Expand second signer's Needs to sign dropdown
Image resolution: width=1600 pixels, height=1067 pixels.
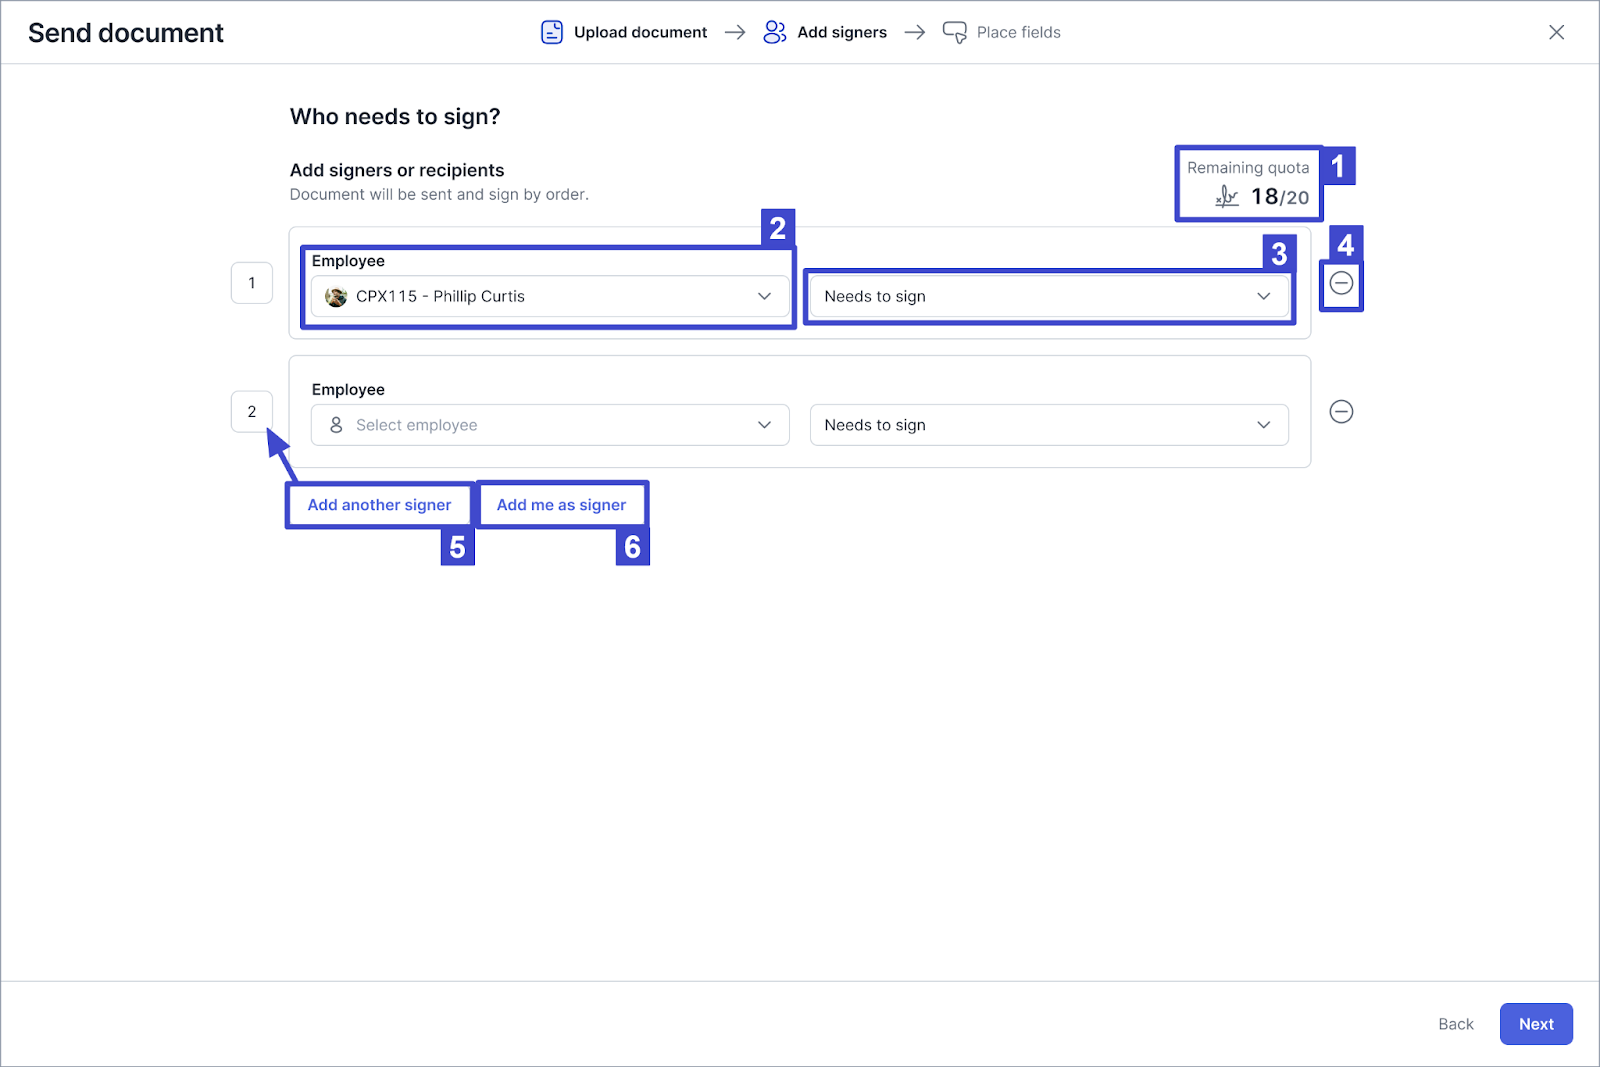[1048, 425]
